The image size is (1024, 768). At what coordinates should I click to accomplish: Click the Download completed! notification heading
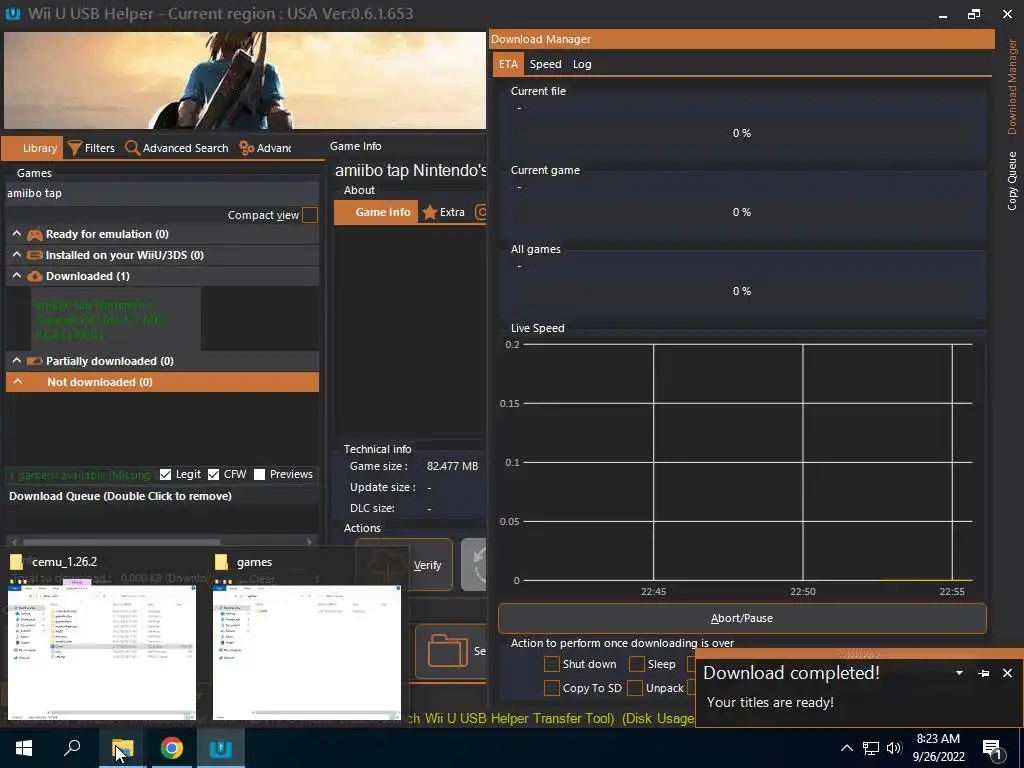pos(791,673)
